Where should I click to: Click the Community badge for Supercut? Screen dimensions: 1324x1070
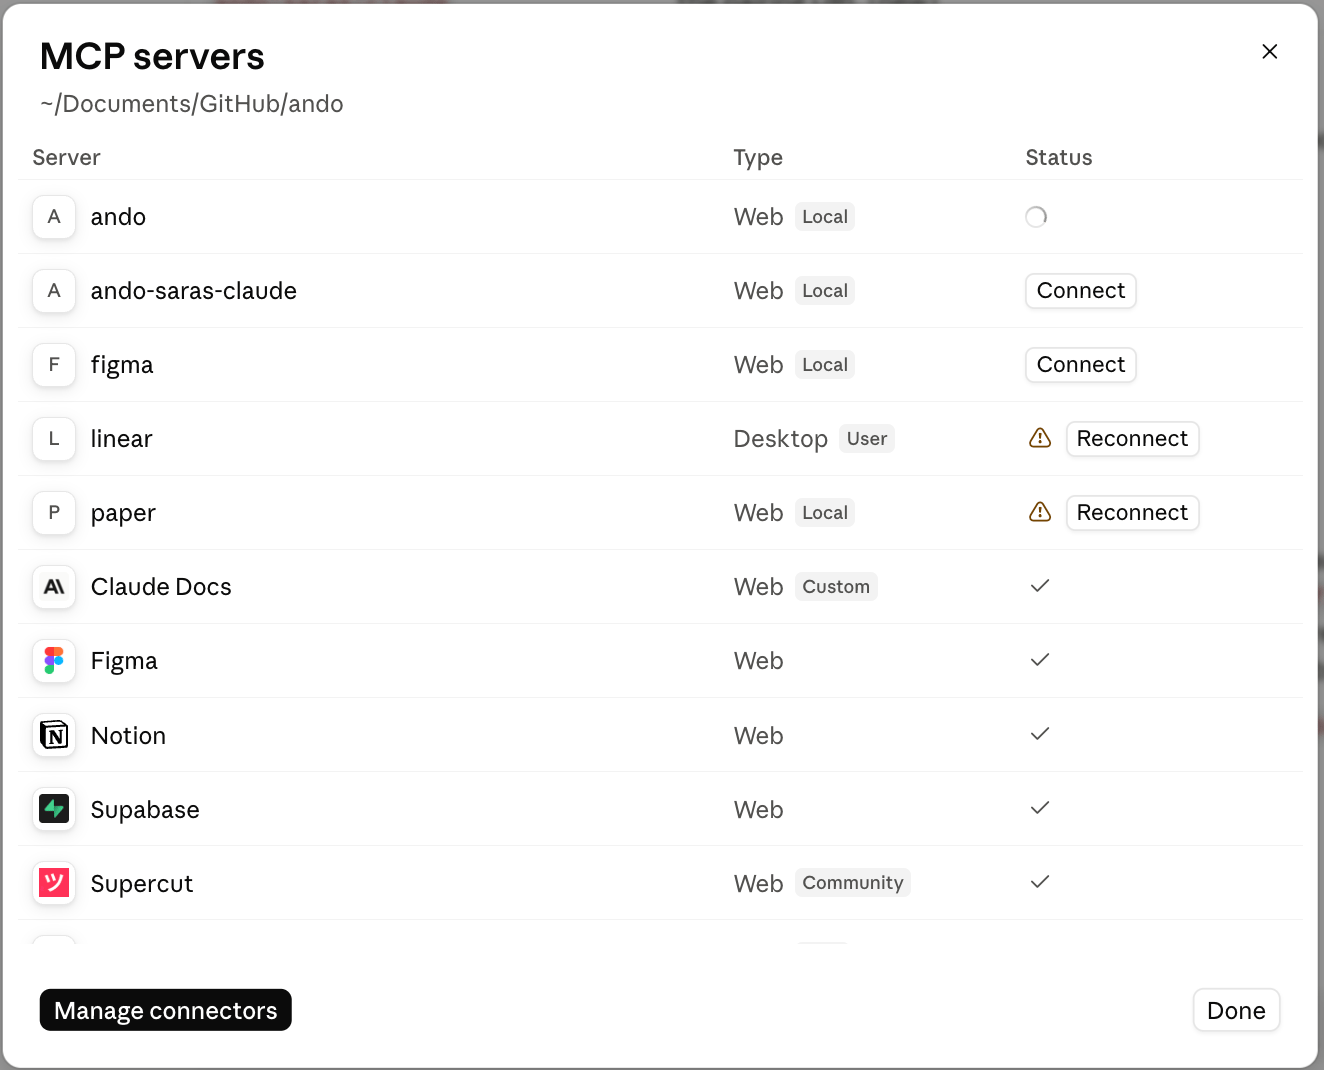(853, 883)
